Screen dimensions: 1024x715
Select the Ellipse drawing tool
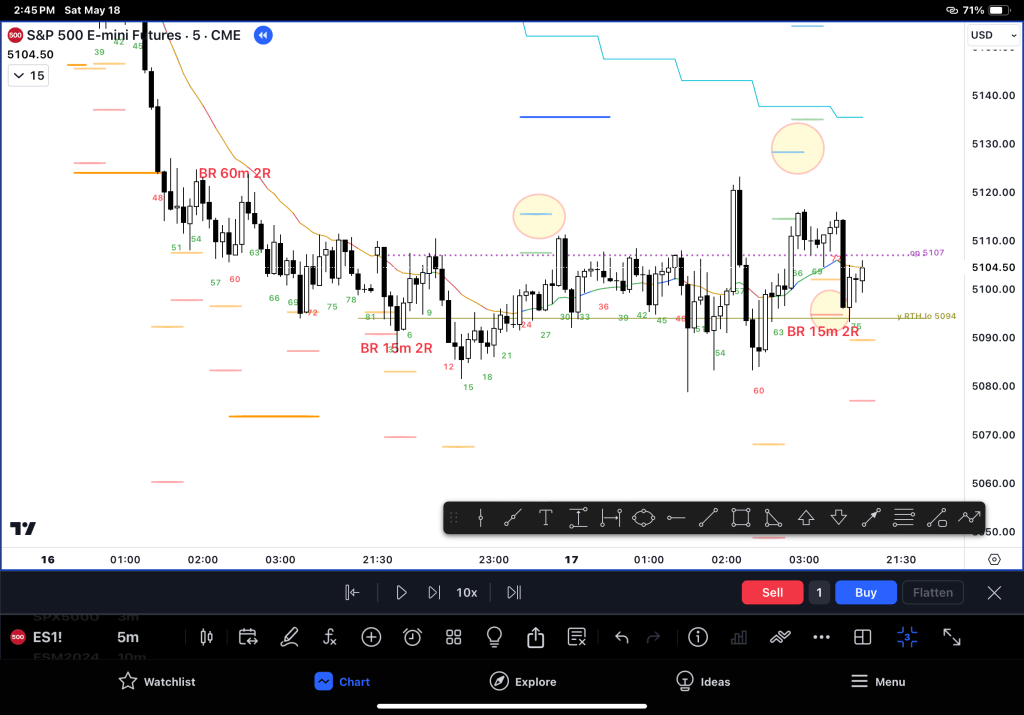[x=642, y=518]
